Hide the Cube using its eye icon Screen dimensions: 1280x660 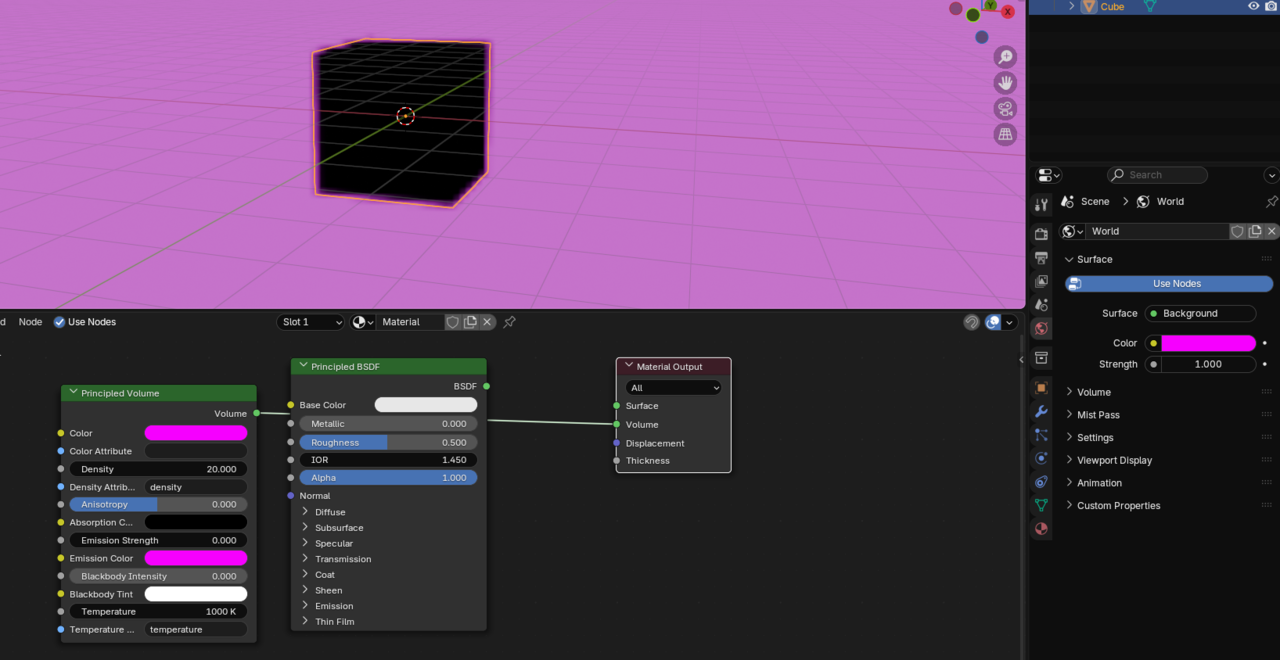click(x=1253, y=6)
